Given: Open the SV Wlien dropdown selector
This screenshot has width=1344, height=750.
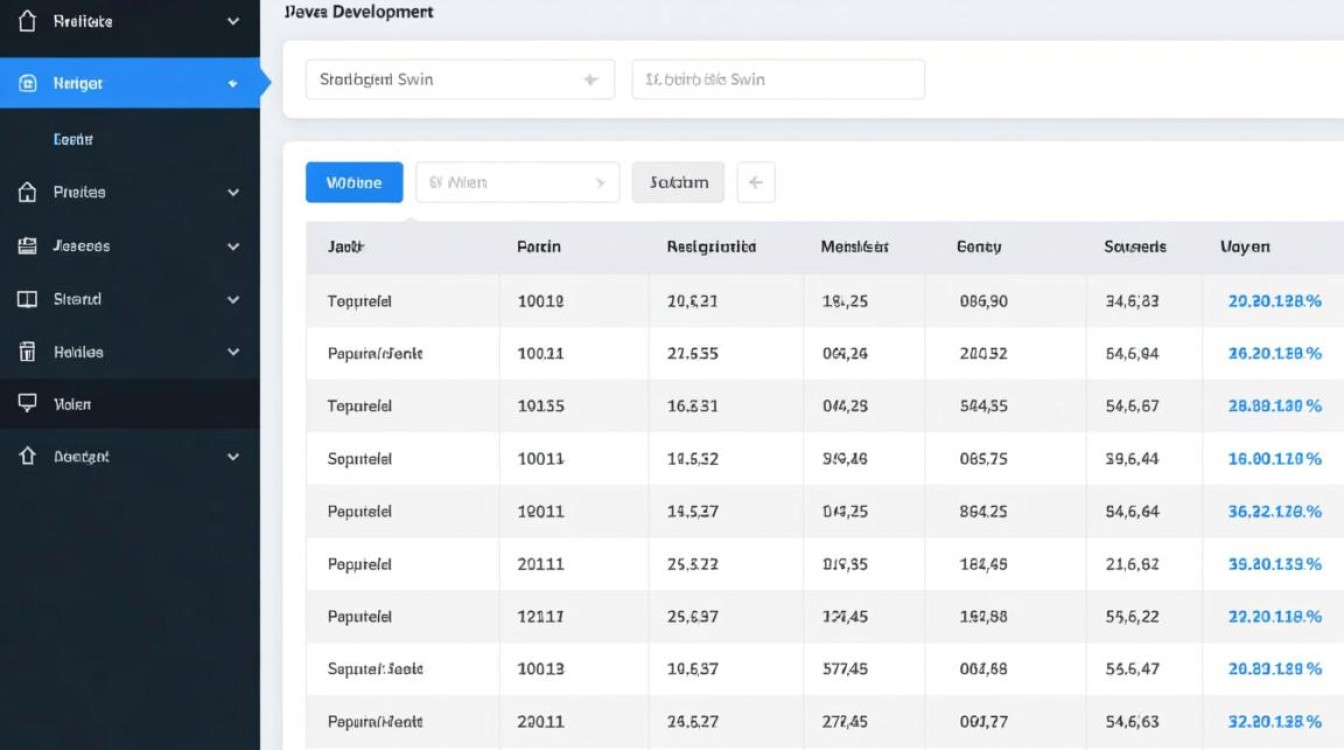Looking at the screenshot, I should click(517, 183).
